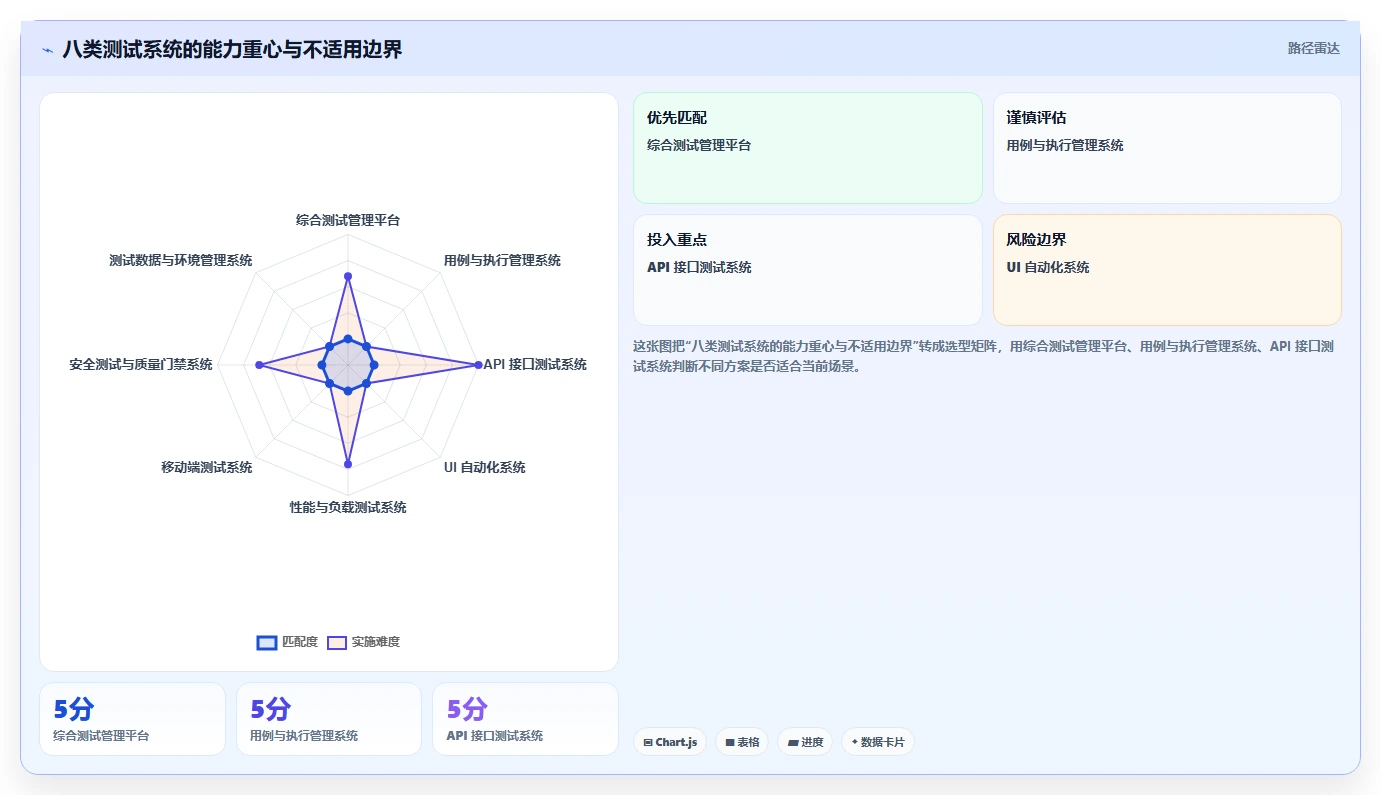Click the radar axis label 安全测试与质量门禁系统
This screenshot has width=1381, height=795.
click(141, 364)
